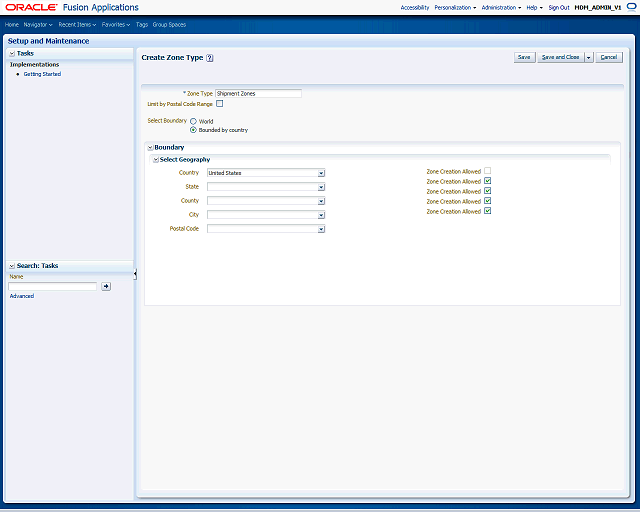Click the help icon beside Create Zone Type
The height and width of the screenshot is (512, 640).
[x=209, y=58]
